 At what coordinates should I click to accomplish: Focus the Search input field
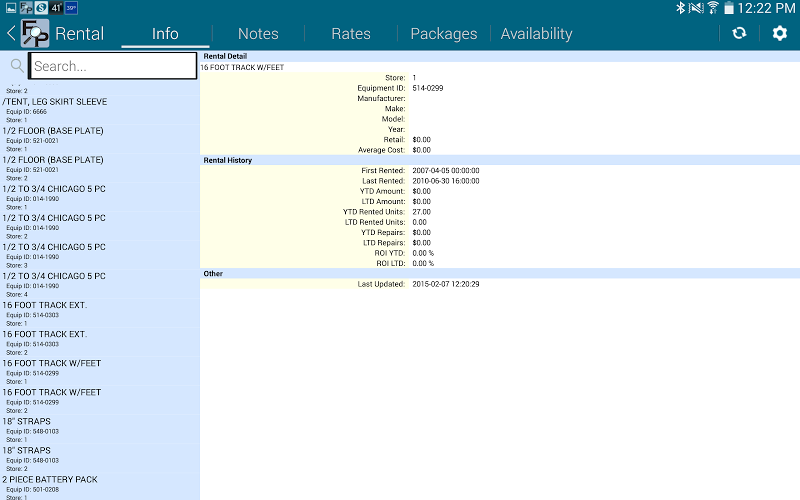[113, 66]
